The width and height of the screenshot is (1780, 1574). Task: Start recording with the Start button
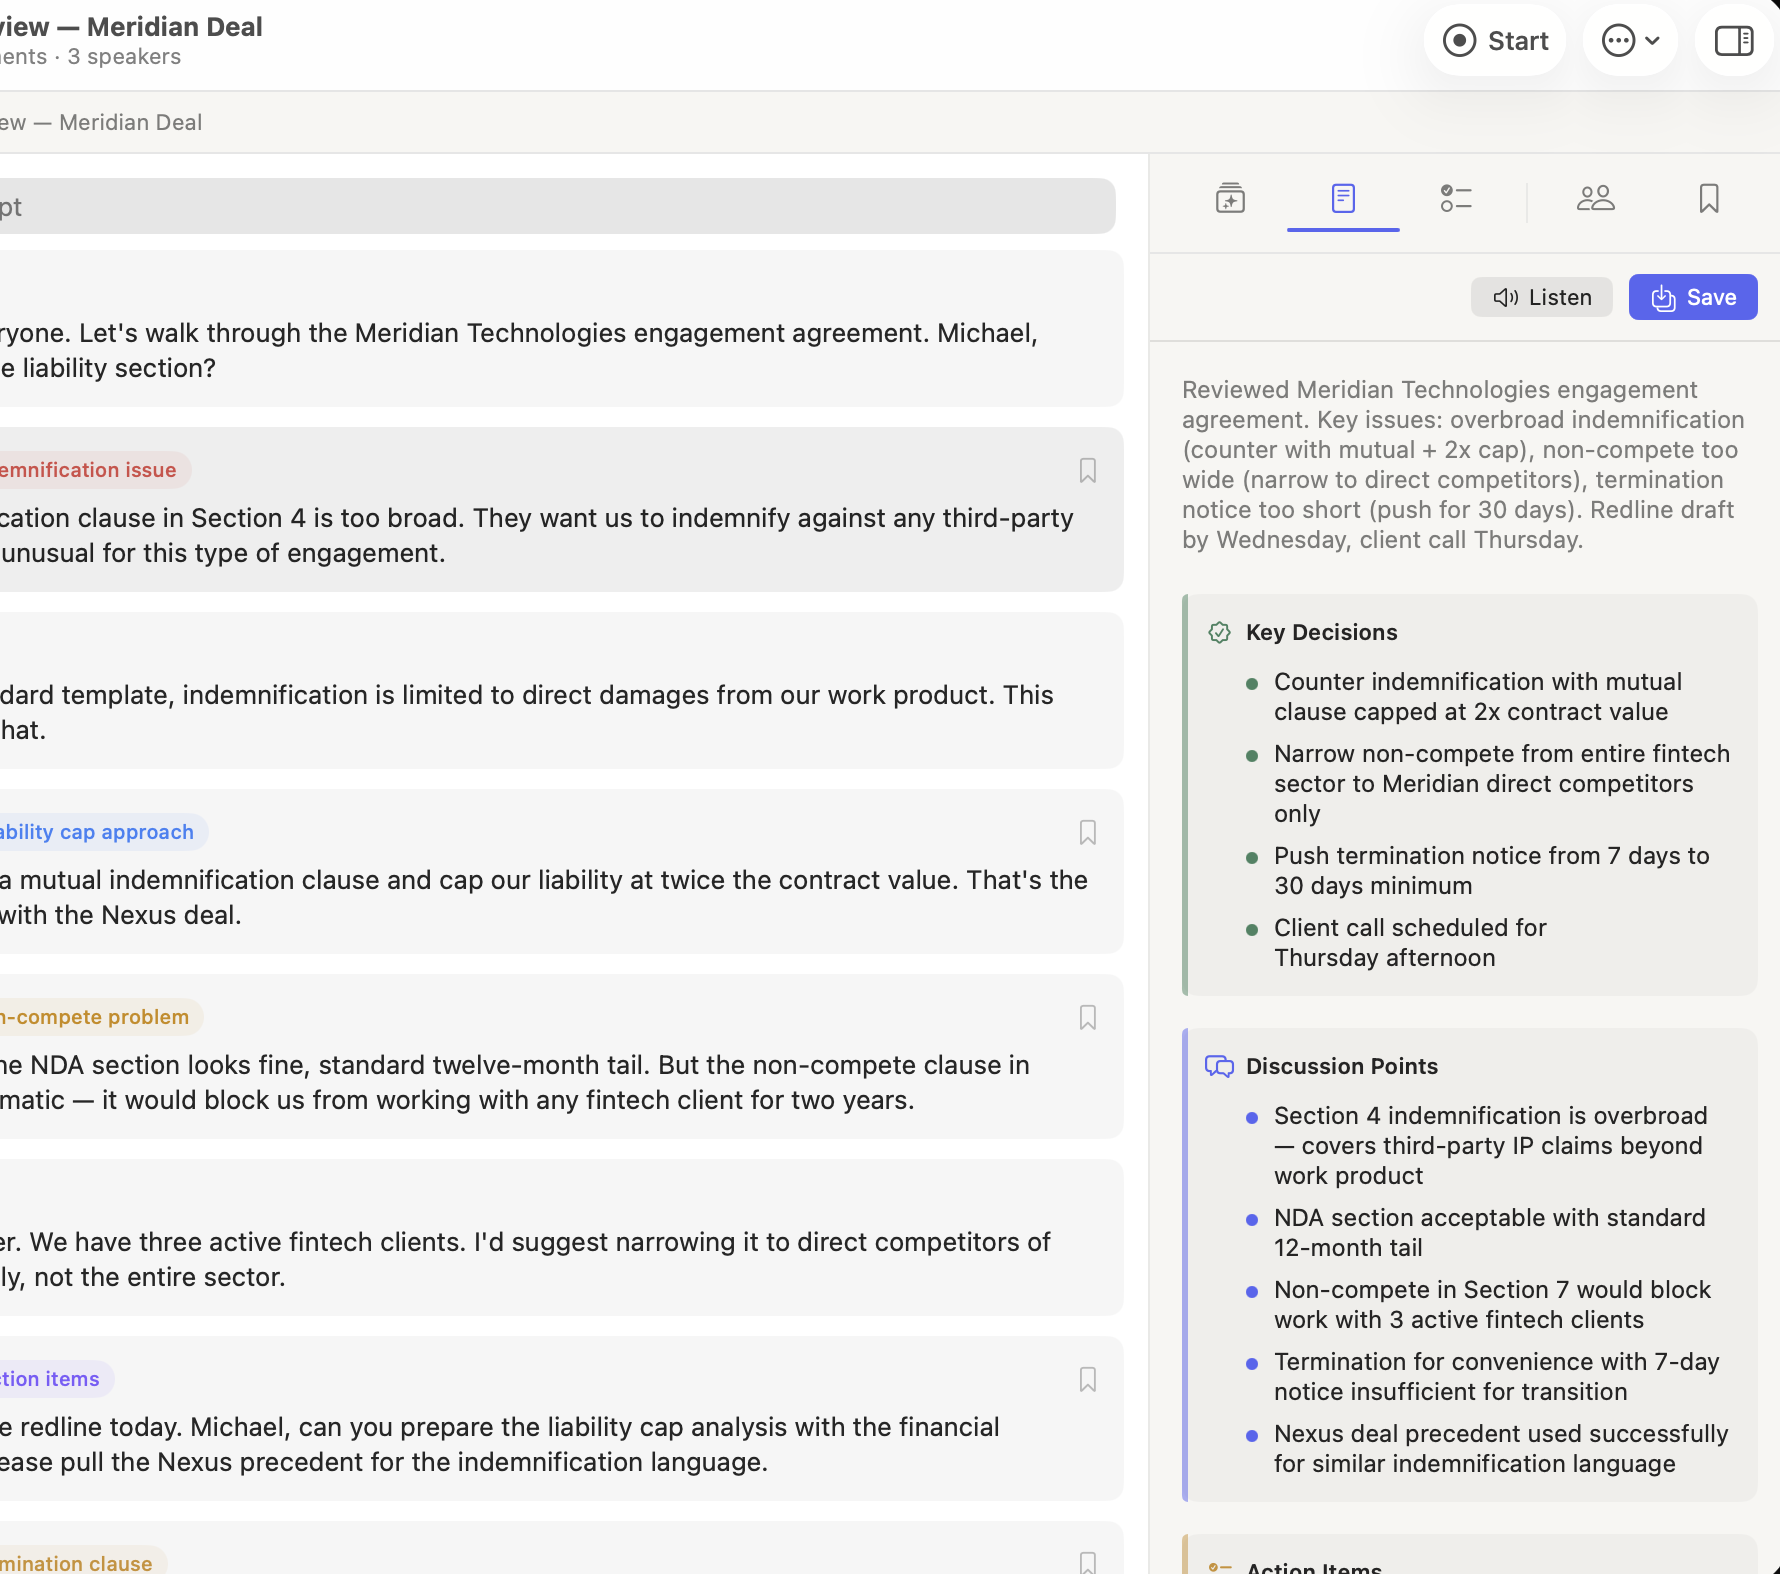(x=1494, y=41)
